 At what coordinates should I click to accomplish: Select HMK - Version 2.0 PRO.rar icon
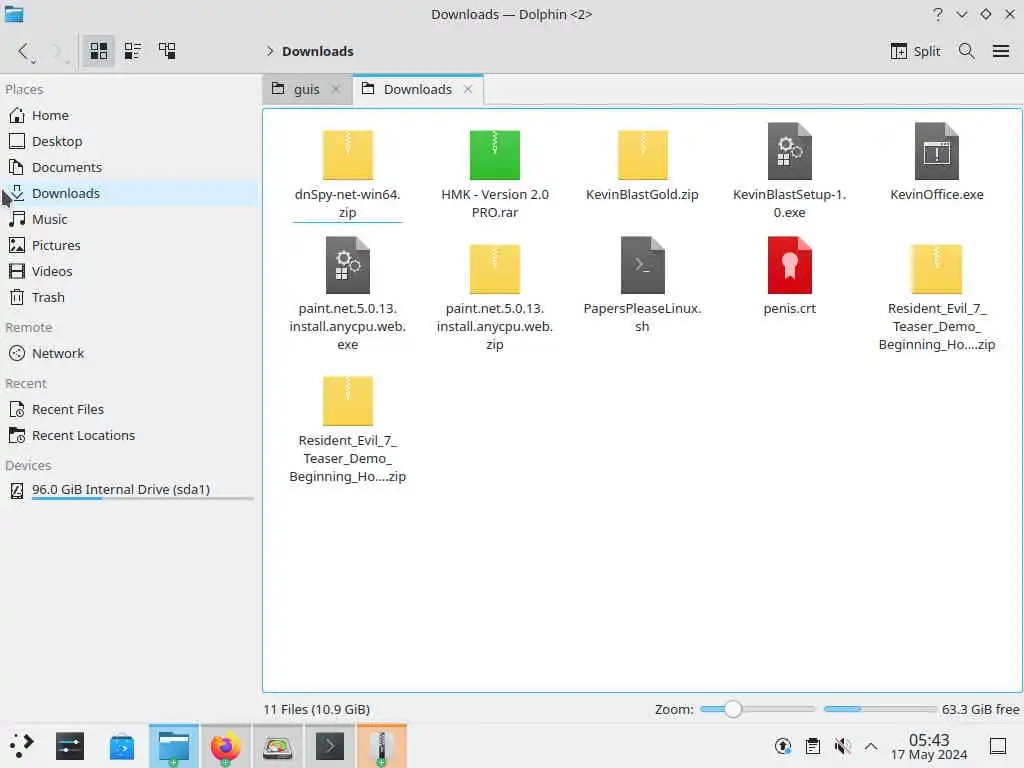(x=494, y=155)
